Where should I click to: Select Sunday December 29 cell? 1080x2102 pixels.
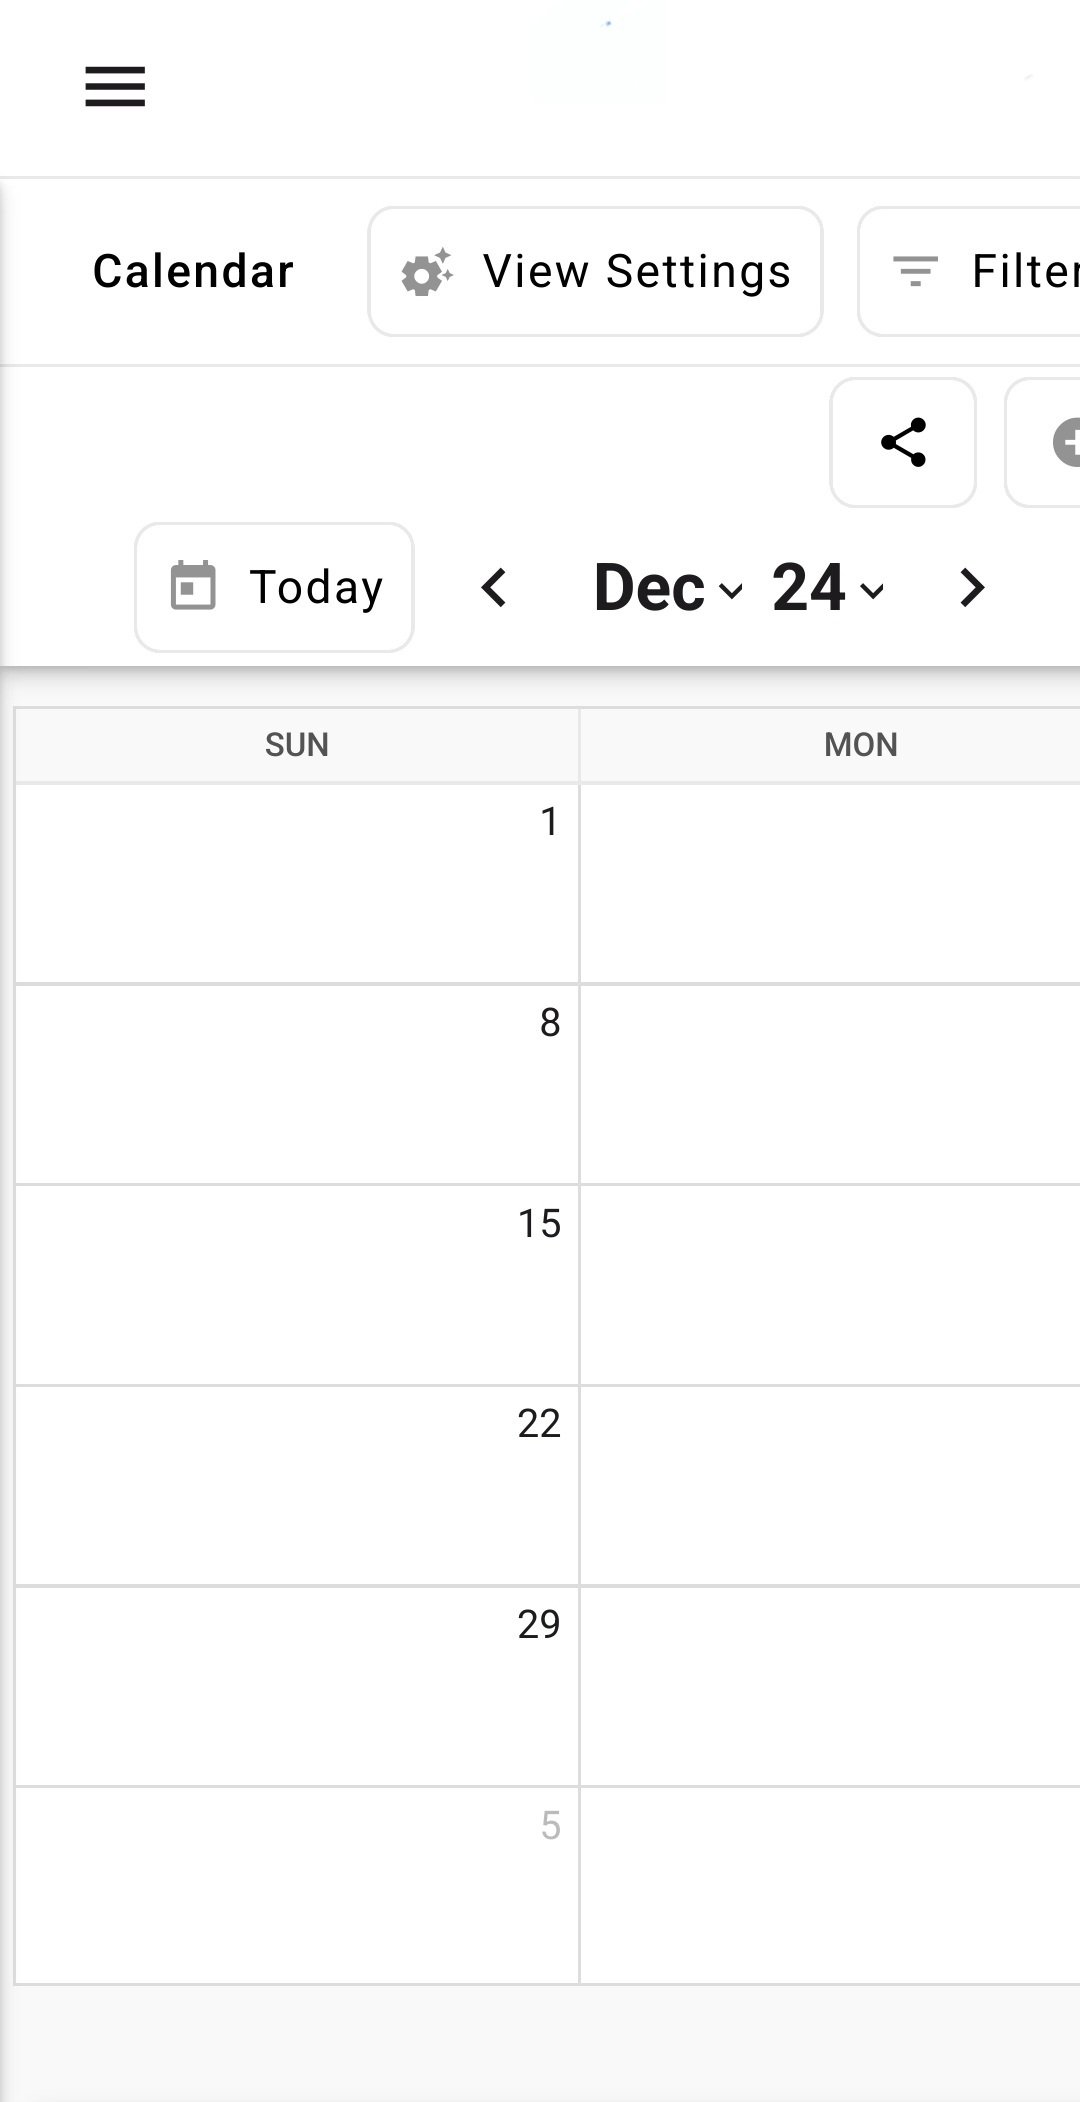click(x=297, y=1686)
